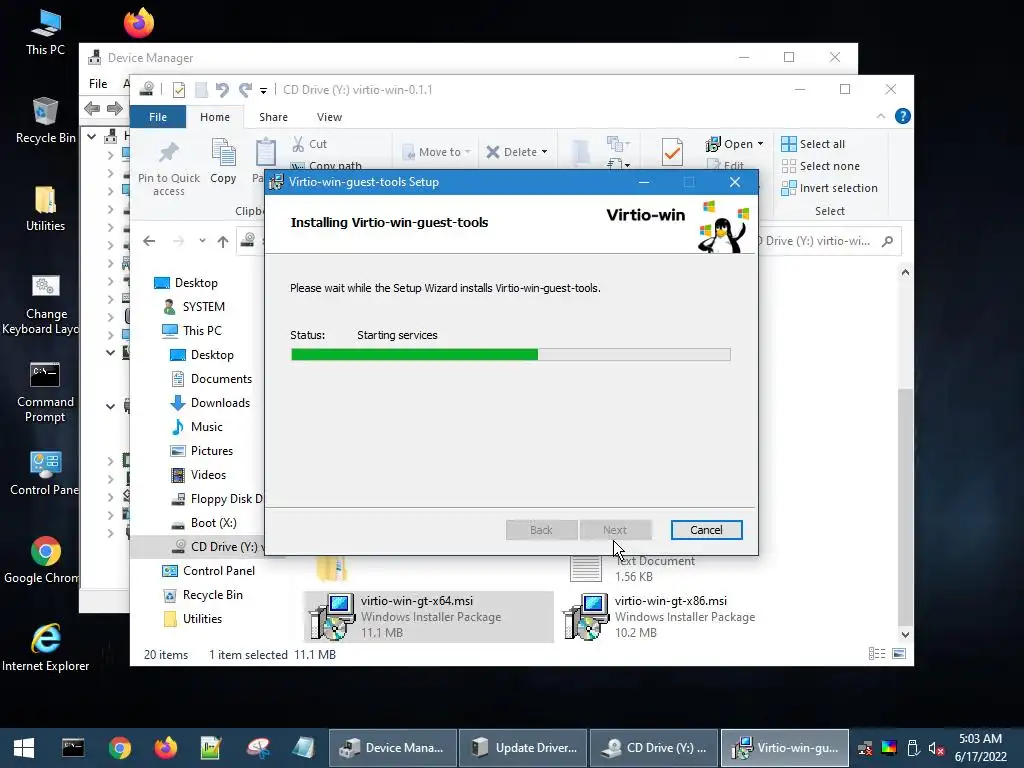Expand the Open dropdown arrow in ribbon
This screenshot has height=768, width=1024.
(x=760, y=144)
